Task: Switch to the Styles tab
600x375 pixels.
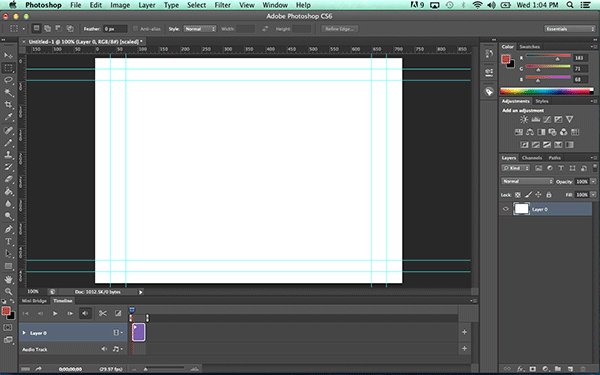Action: pos(541,101)
